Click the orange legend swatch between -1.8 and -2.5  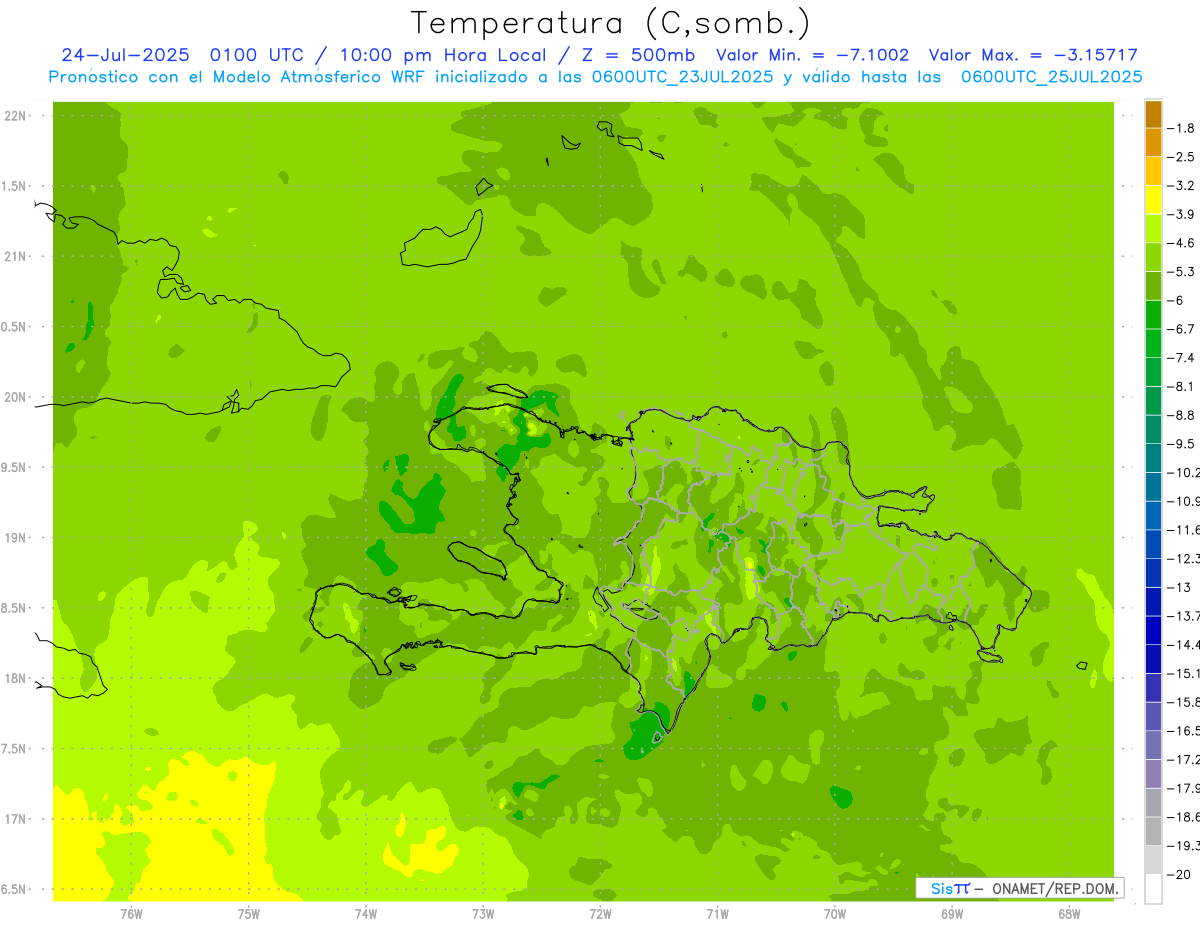click(1153, 143)
